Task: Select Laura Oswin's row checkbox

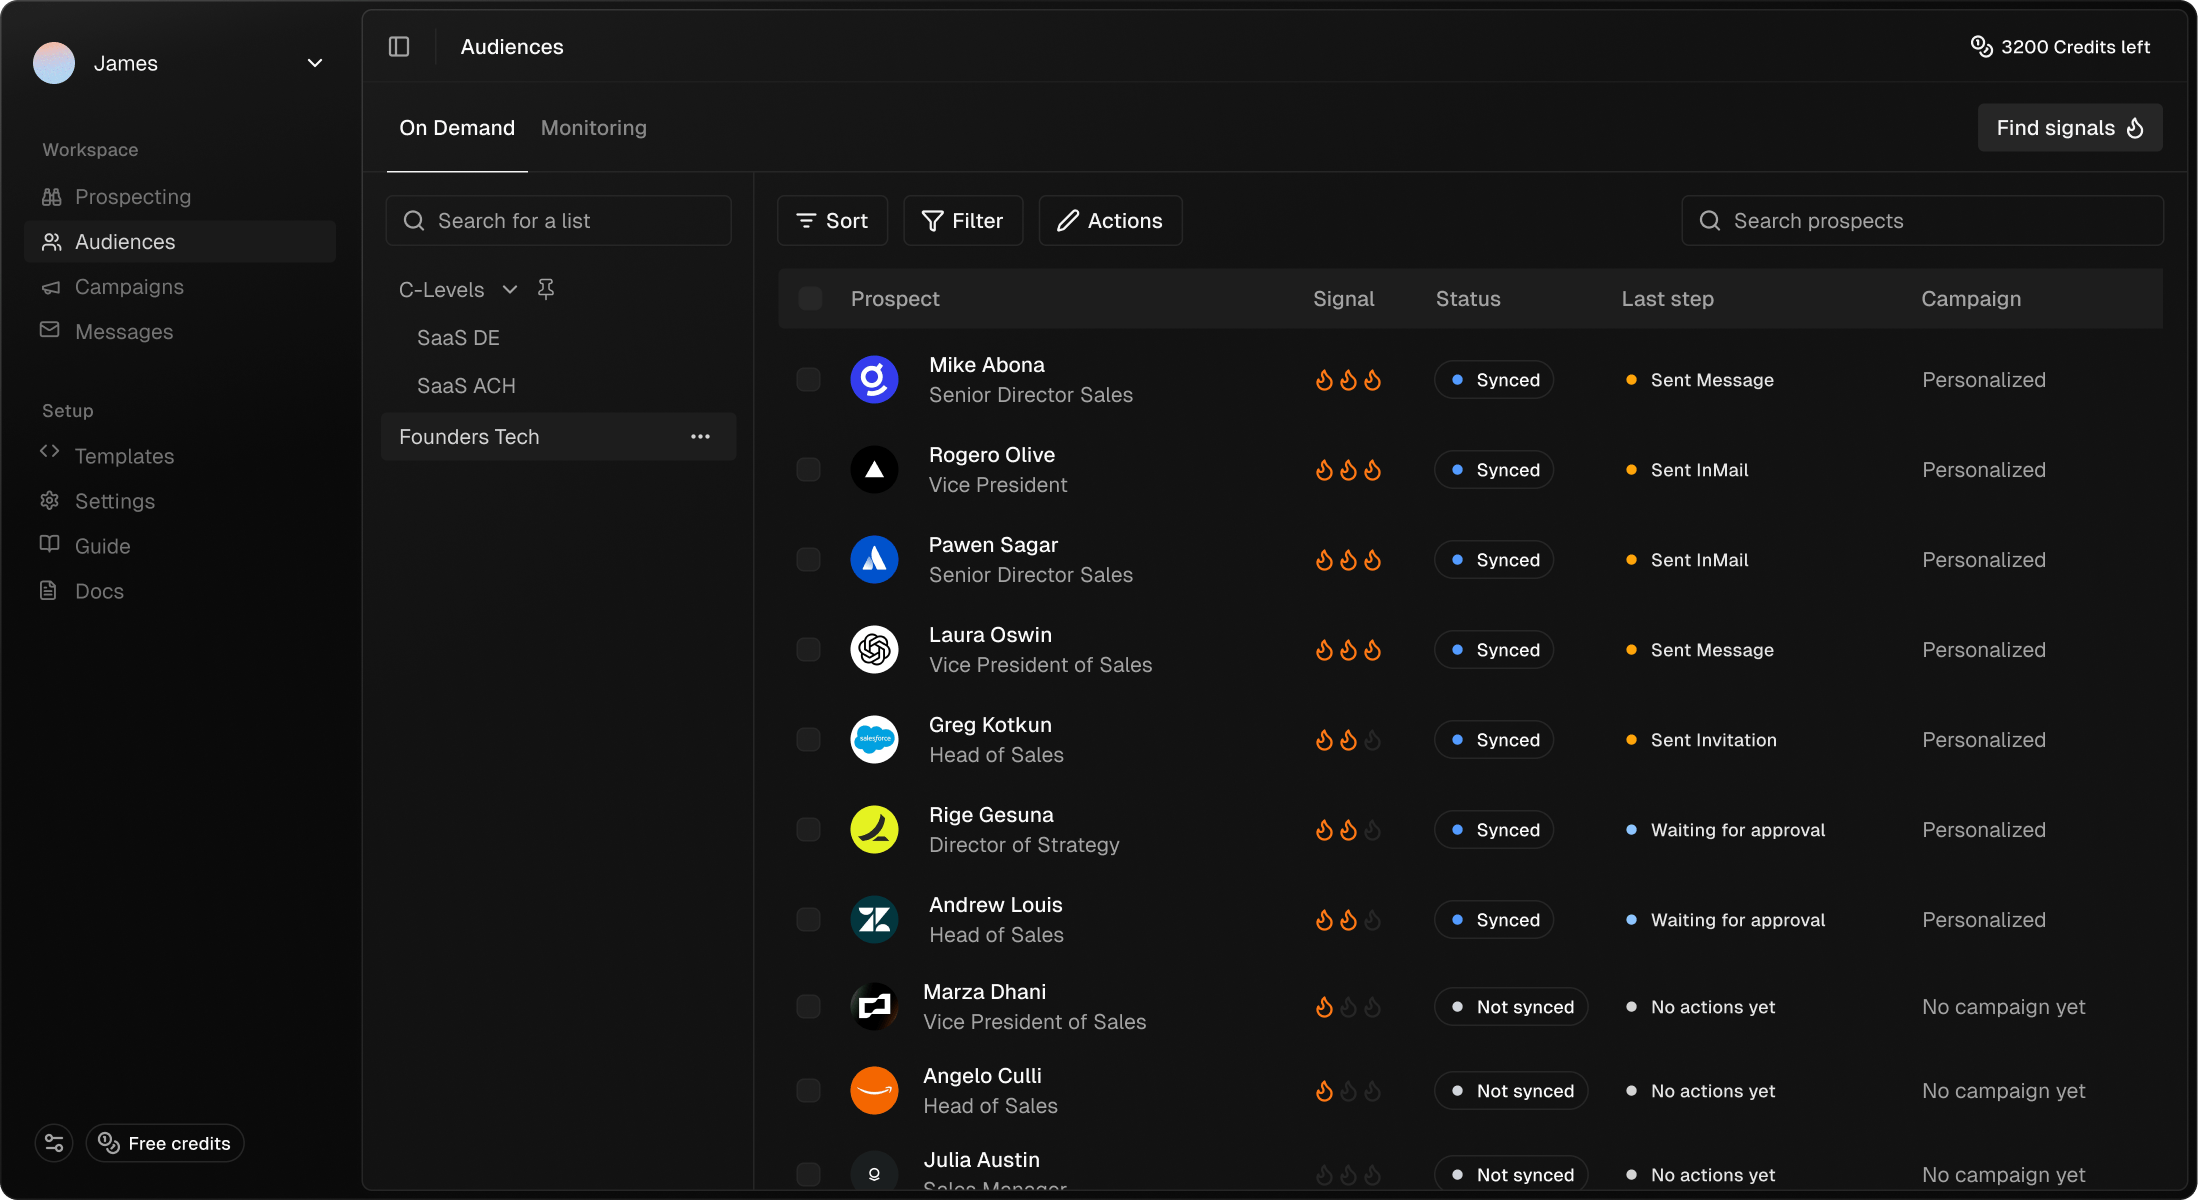Action: click(x=808, y=649)
